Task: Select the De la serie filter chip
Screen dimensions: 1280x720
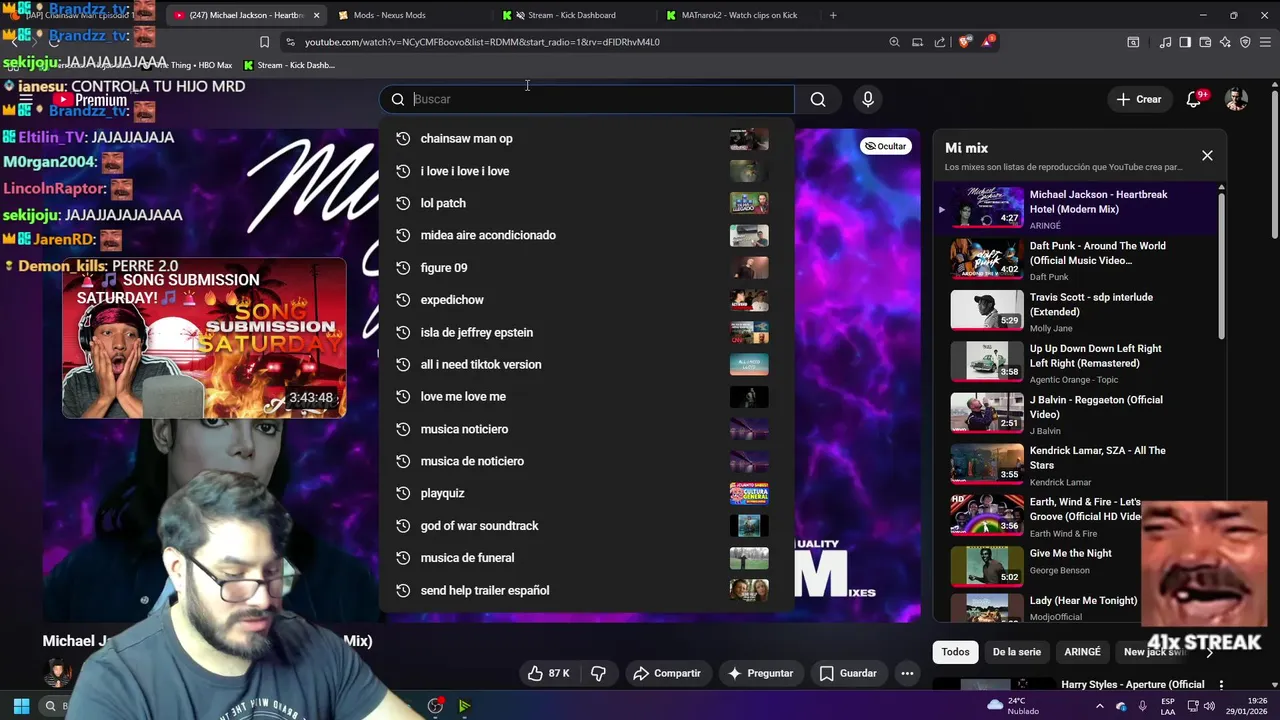Action: (x=1016, y=652)
